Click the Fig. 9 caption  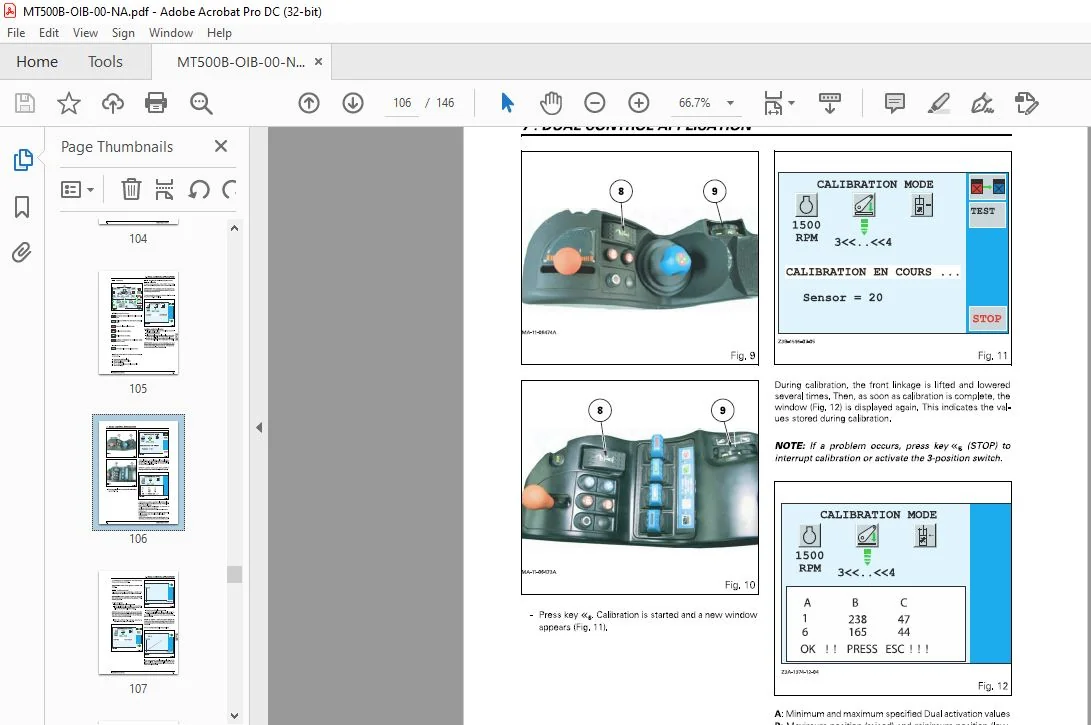coord(742,356)
